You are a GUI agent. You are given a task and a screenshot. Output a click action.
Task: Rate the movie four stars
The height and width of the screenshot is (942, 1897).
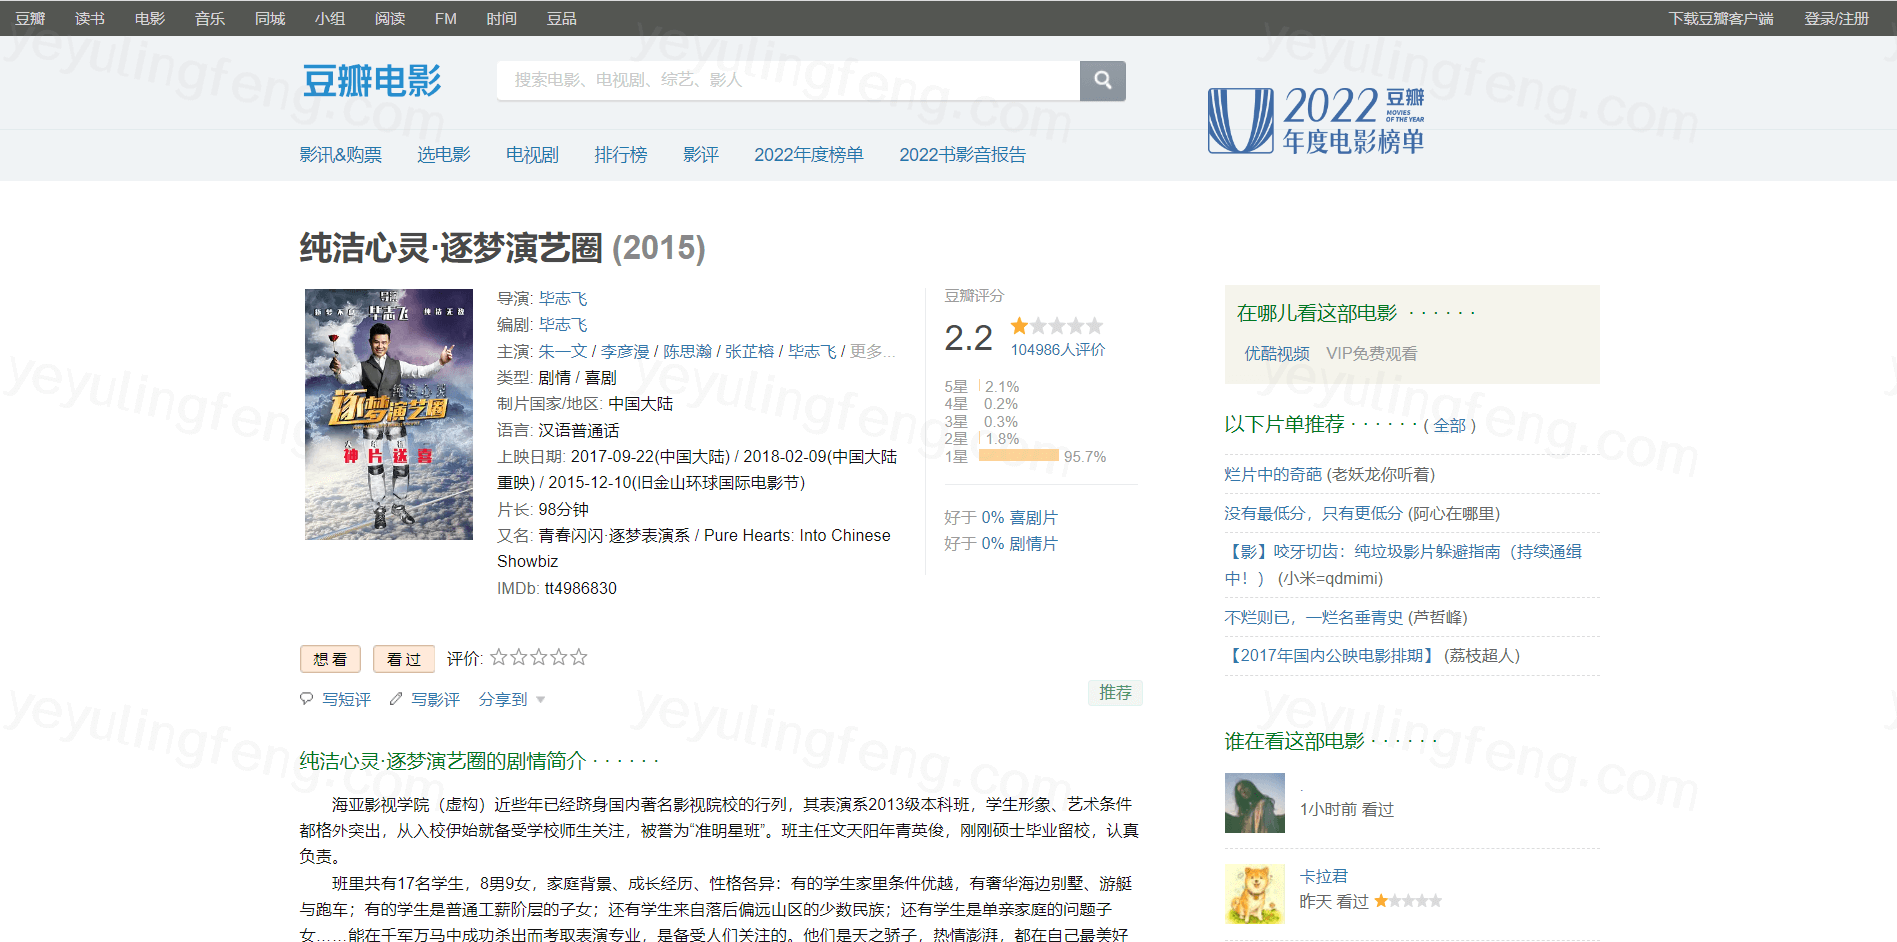558,657
